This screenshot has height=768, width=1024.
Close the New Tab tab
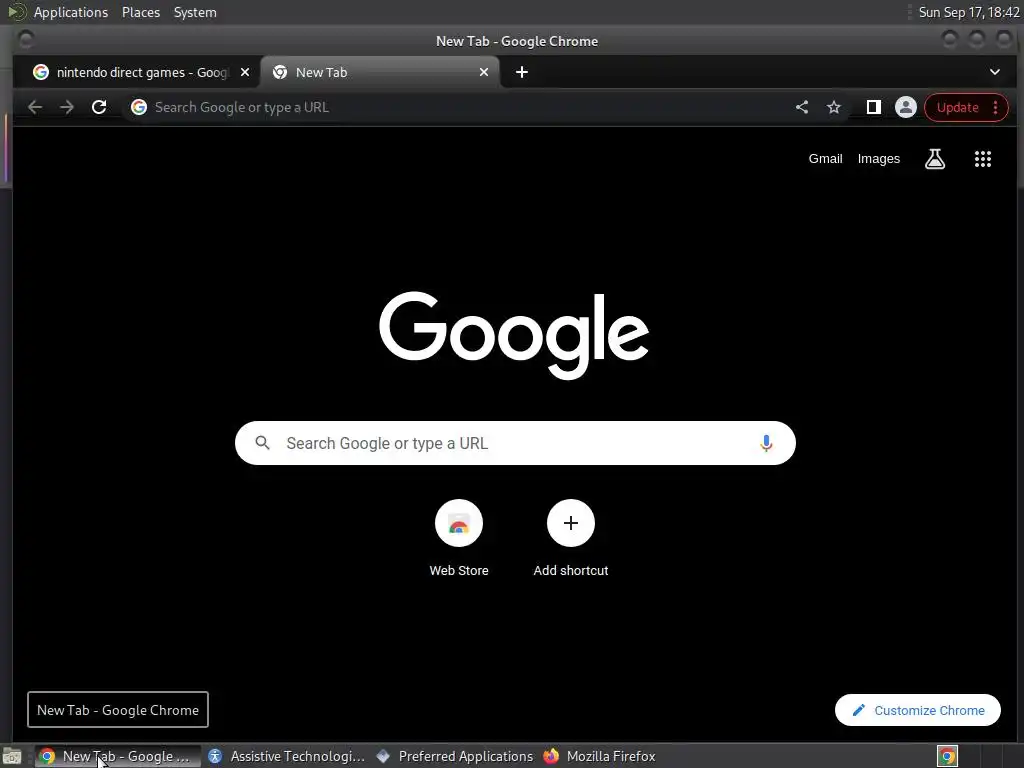point(484,72)
